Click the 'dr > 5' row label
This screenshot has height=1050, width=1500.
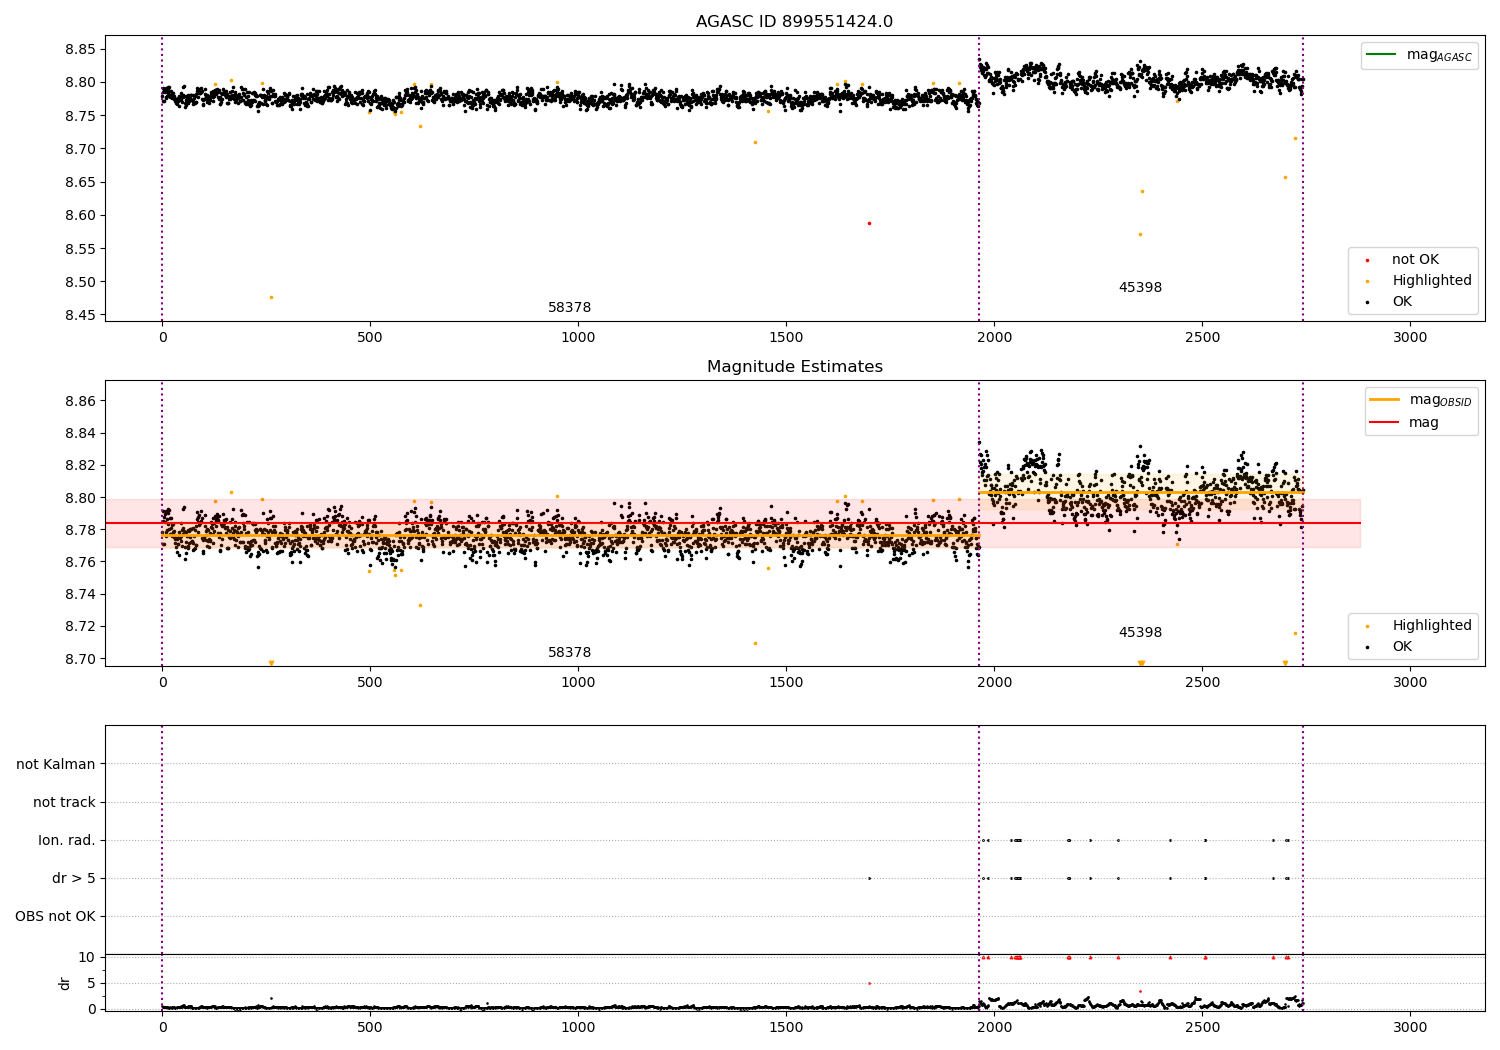pyautogui.click(x=74, y=878)
